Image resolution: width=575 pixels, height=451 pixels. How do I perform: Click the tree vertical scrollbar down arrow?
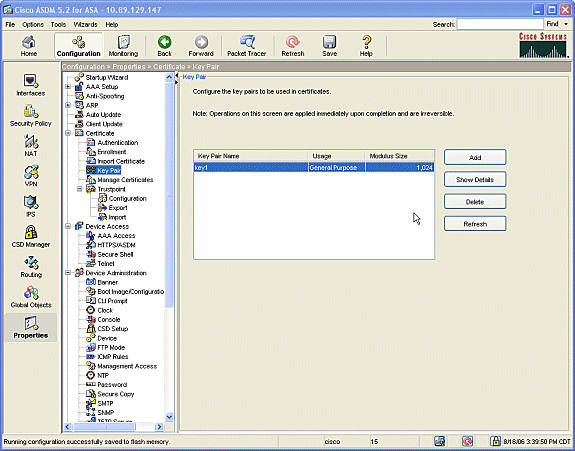pos(169,417)
